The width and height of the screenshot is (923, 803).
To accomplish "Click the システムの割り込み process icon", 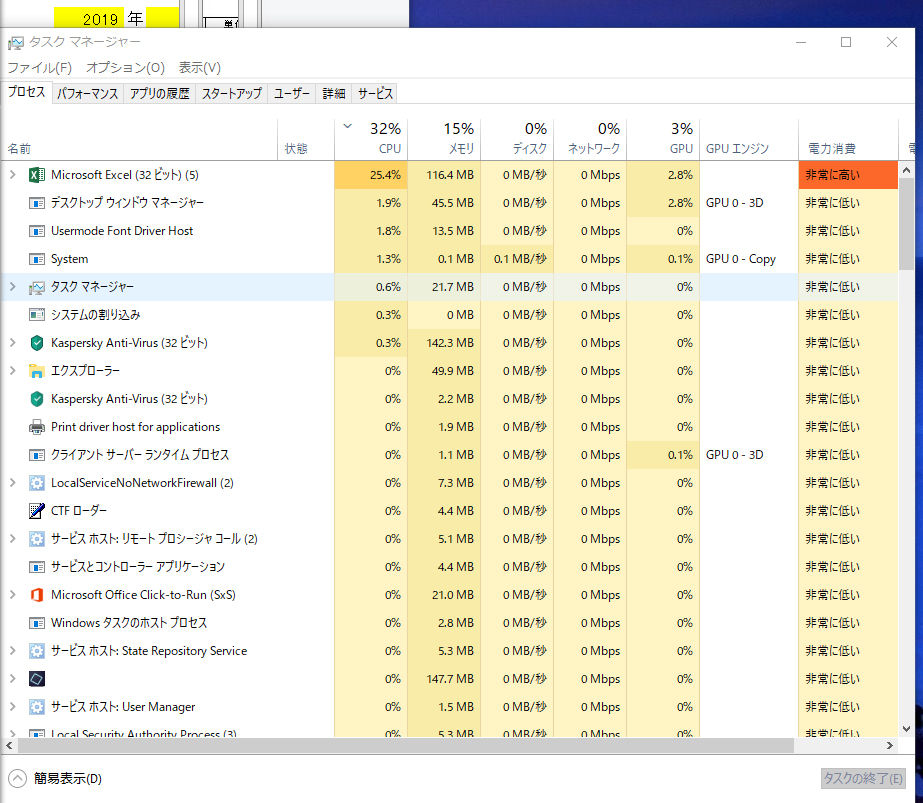I will [x=36, y=315].
